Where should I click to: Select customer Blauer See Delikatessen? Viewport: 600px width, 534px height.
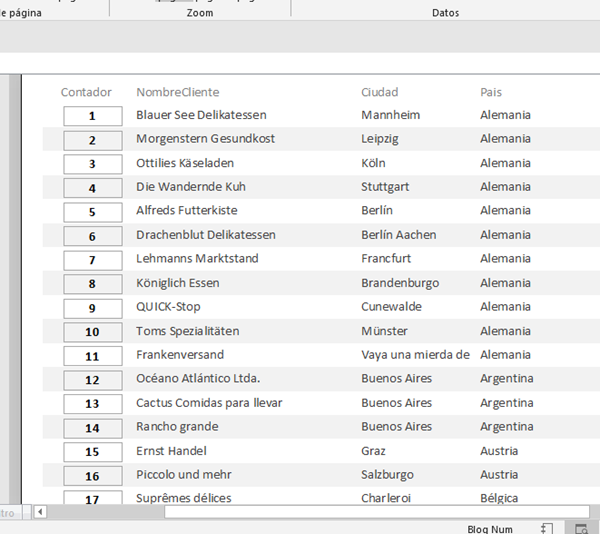201,115
